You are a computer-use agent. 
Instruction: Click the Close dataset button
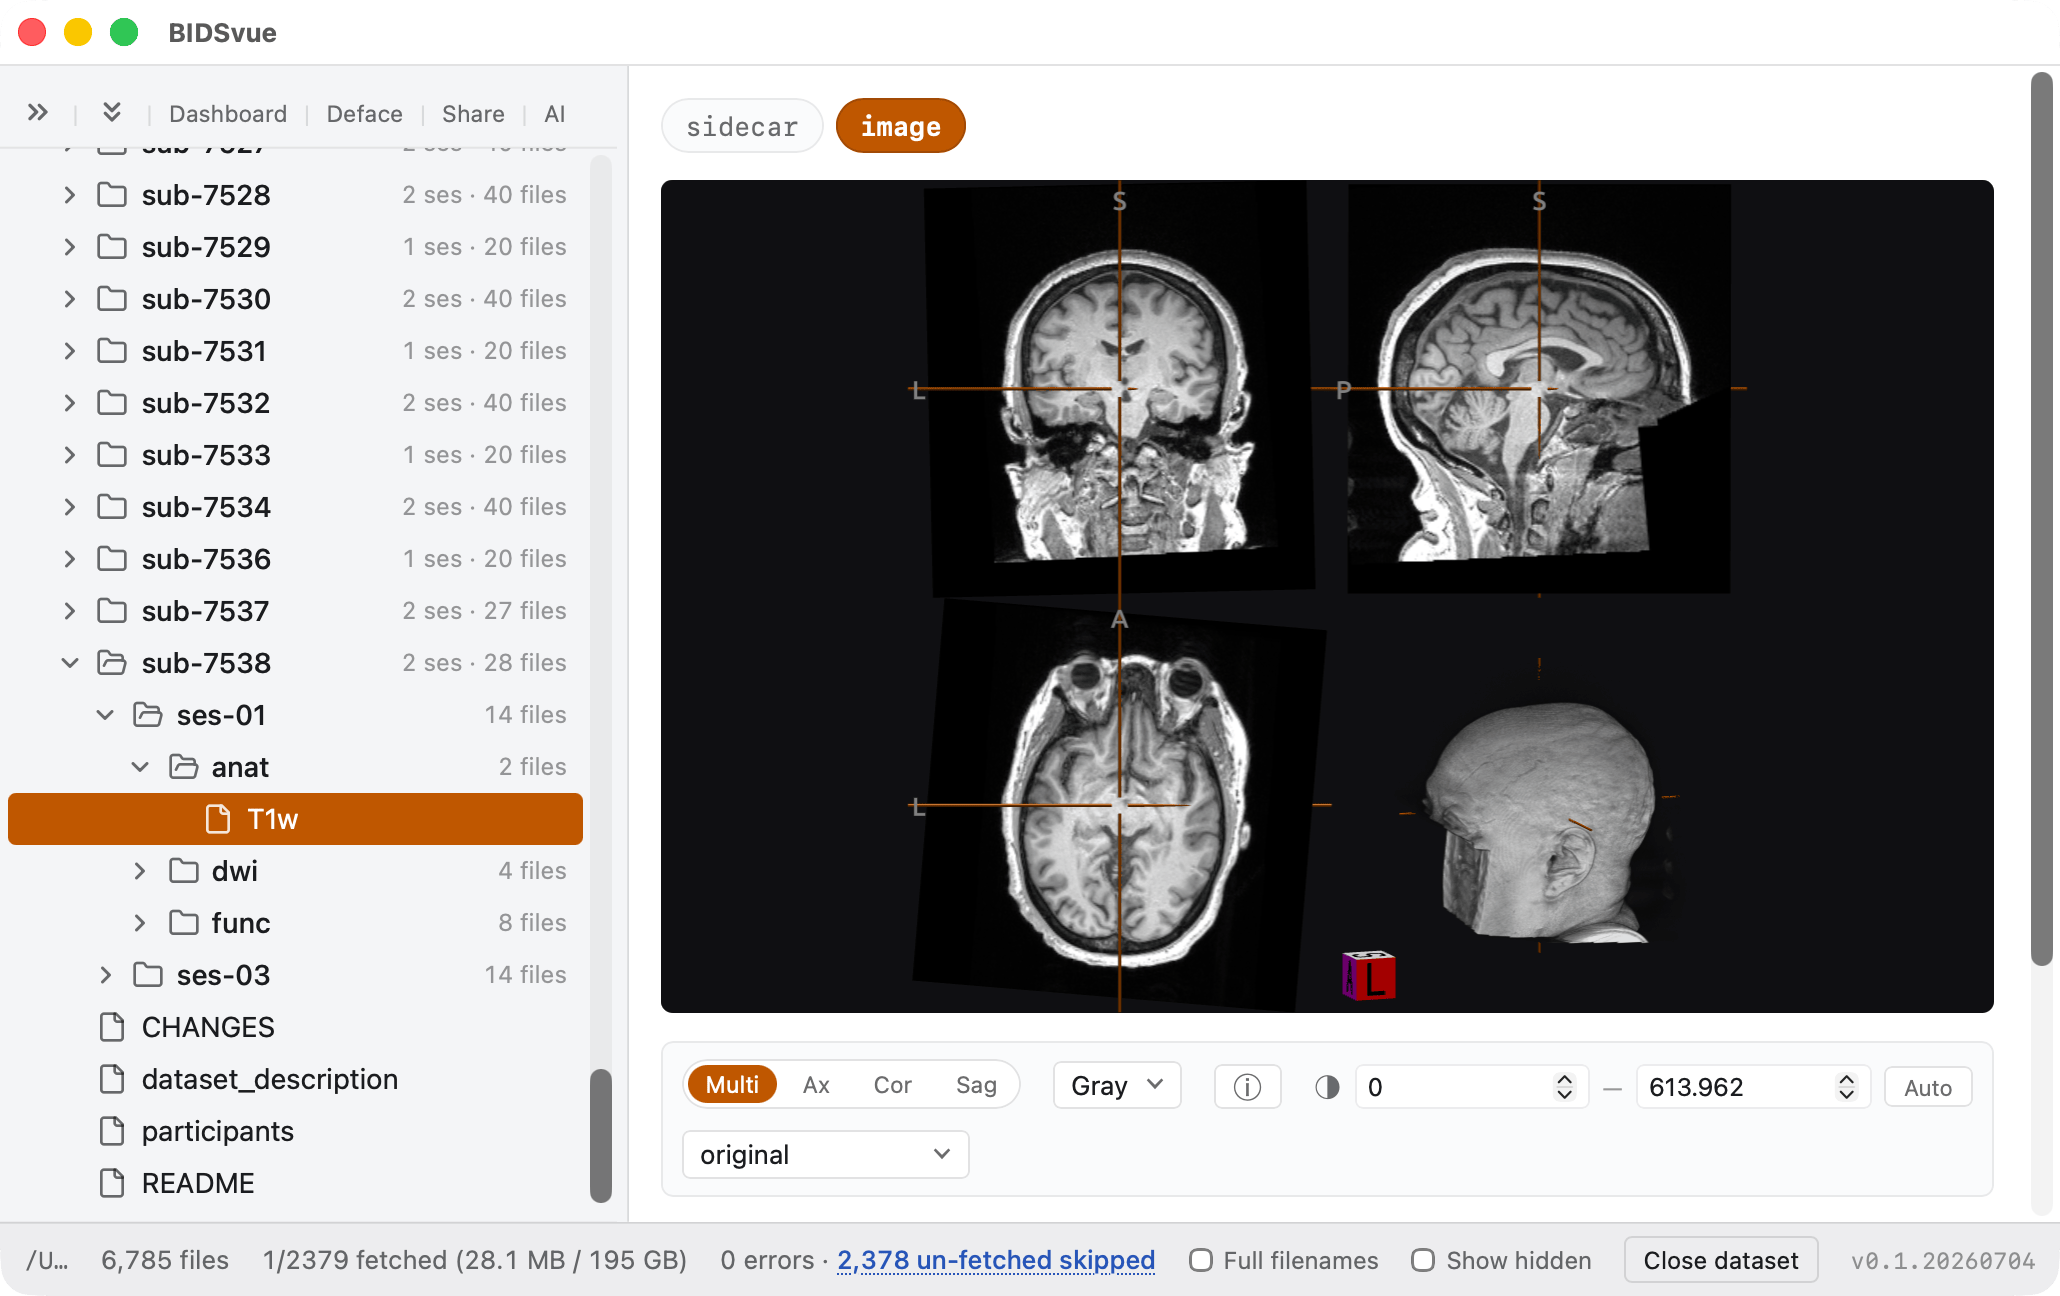1721,1260
